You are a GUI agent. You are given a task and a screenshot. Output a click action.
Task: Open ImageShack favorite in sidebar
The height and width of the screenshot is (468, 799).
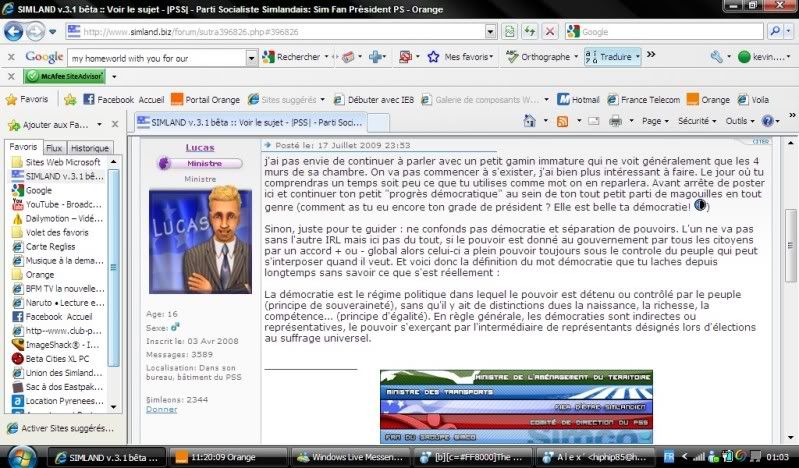(57, 345)
